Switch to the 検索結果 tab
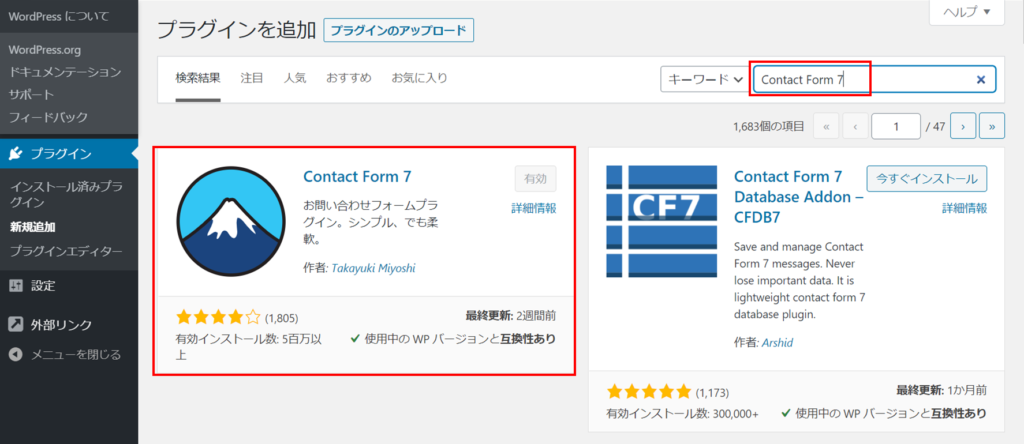The width and height of the screenshot is (1024, 444). point(198,78)
